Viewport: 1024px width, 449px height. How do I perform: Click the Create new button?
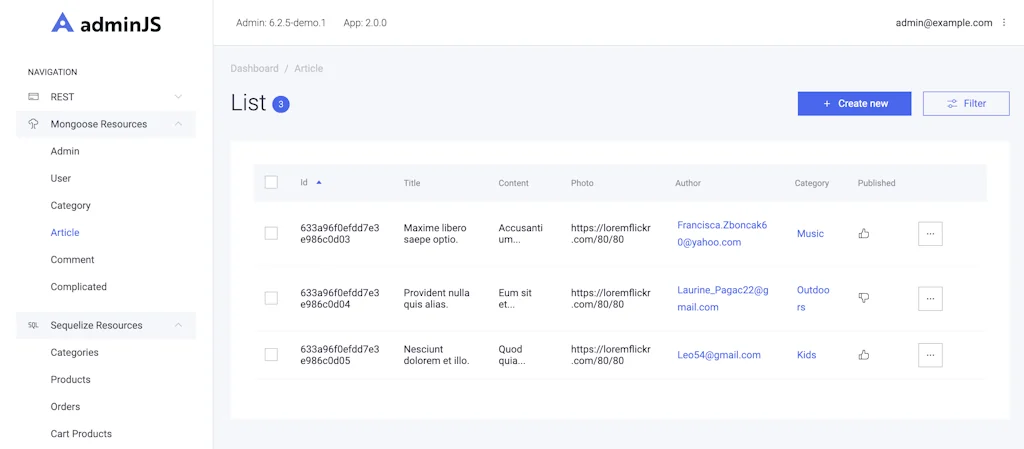tap(854, 103)
